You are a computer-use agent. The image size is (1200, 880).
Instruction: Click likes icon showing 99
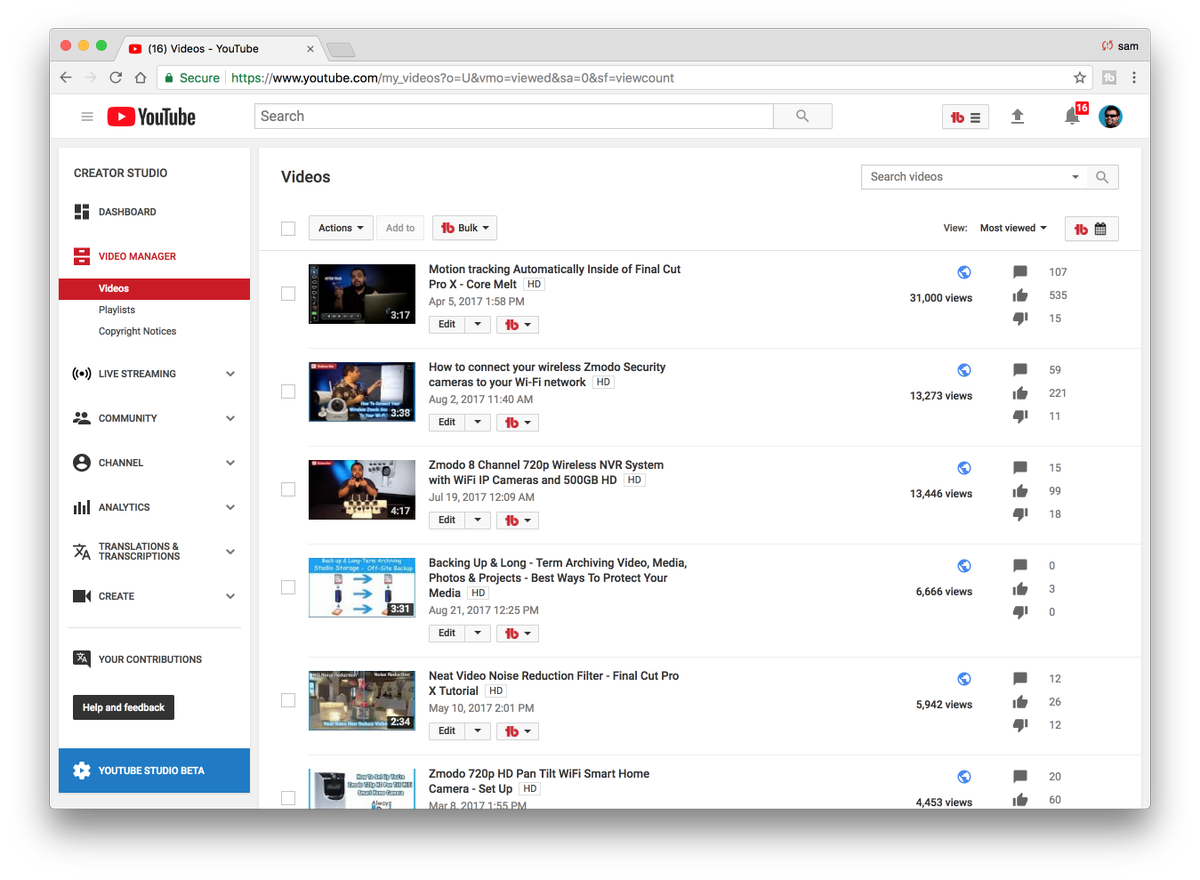point(1020,491)
